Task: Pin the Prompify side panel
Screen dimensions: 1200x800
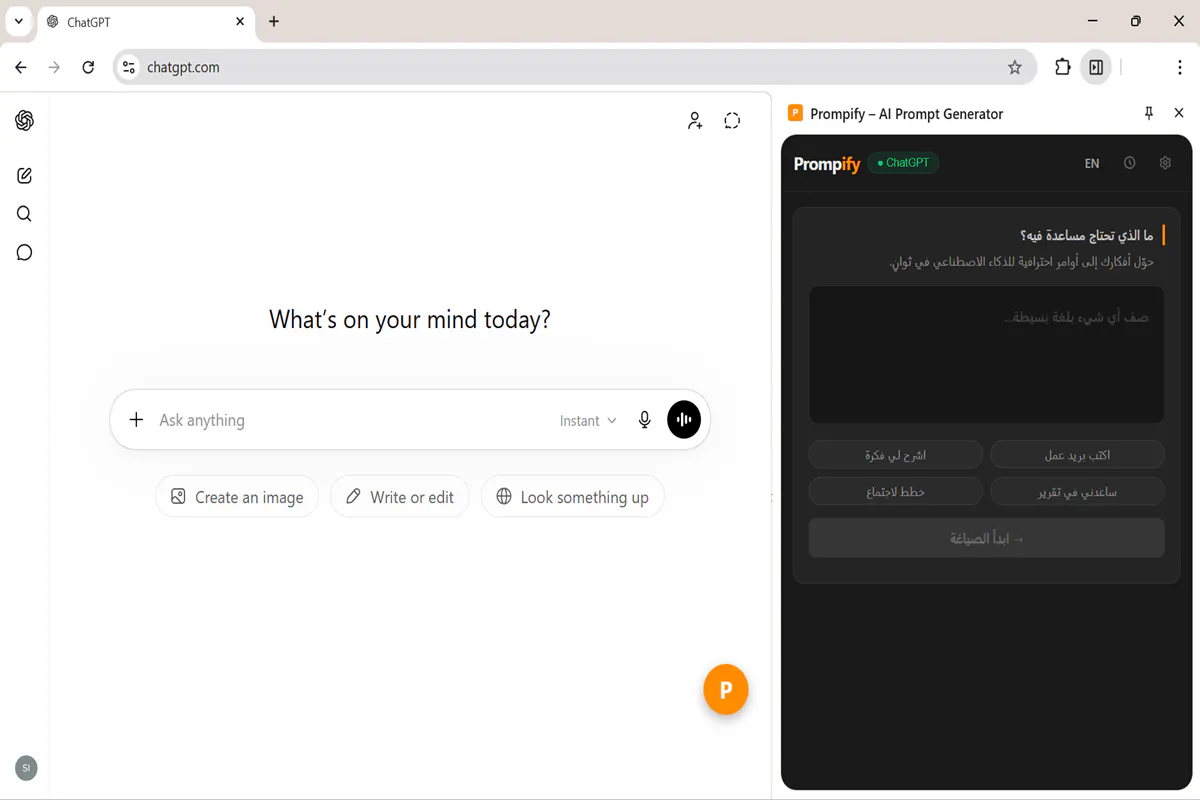Action: click(1149, 114)
